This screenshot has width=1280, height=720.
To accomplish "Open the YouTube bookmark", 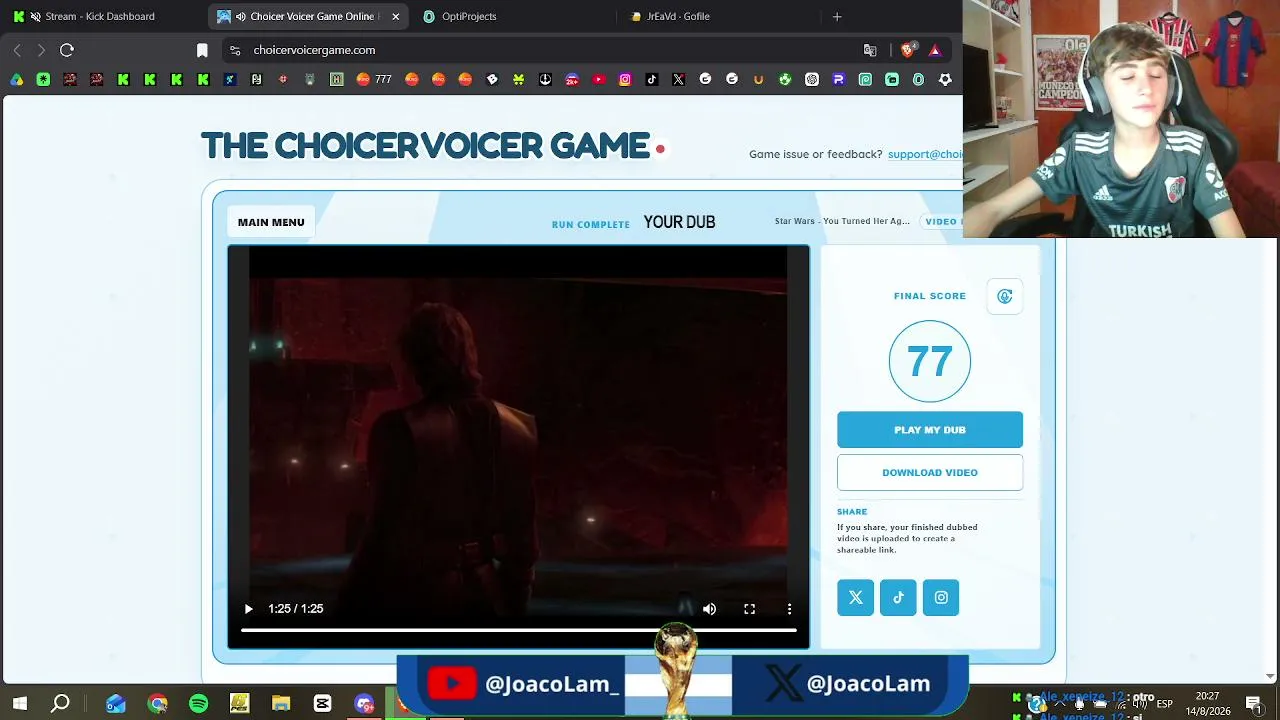I will [x=599, y=79].
